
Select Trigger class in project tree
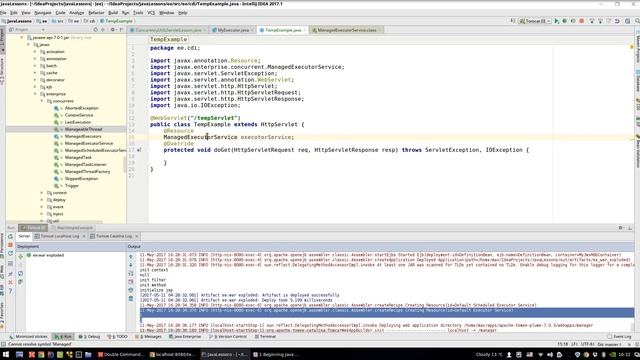(x=71, y=186)
